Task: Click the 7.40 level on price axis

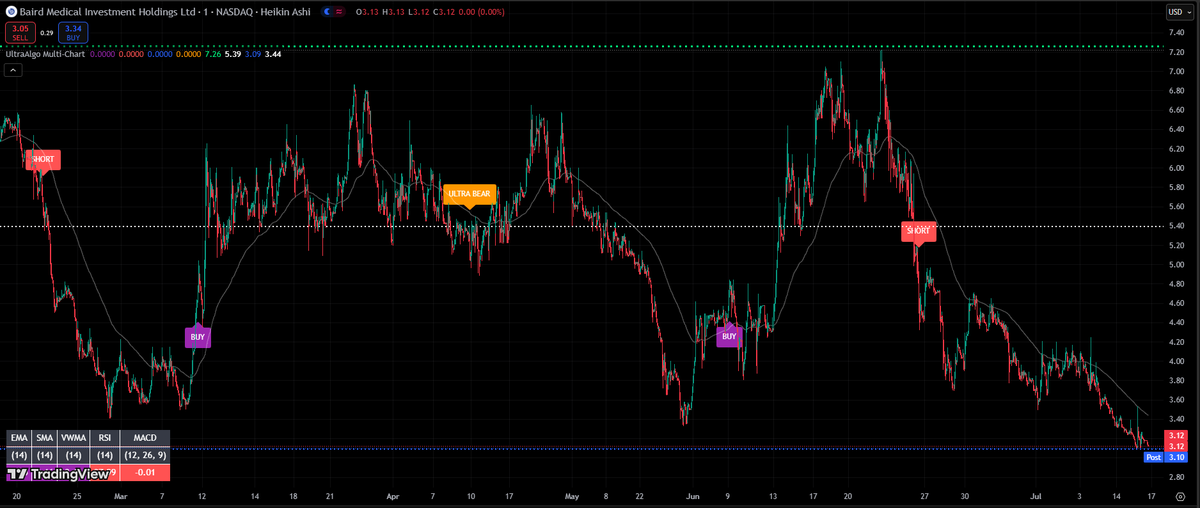Action: coord(1176,33)
